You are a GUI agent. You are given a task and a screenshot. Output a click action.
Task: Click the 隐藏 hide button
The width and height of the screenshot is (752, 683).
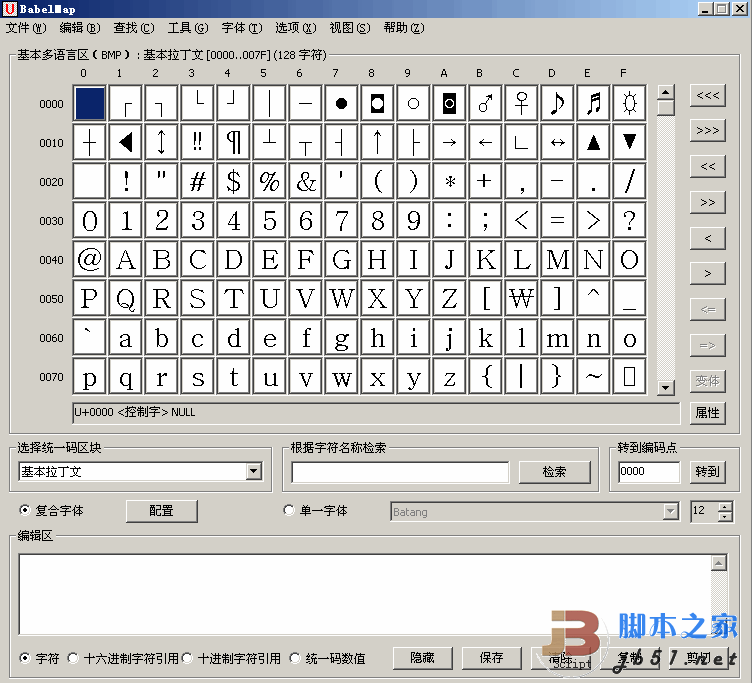pos(422,658)
